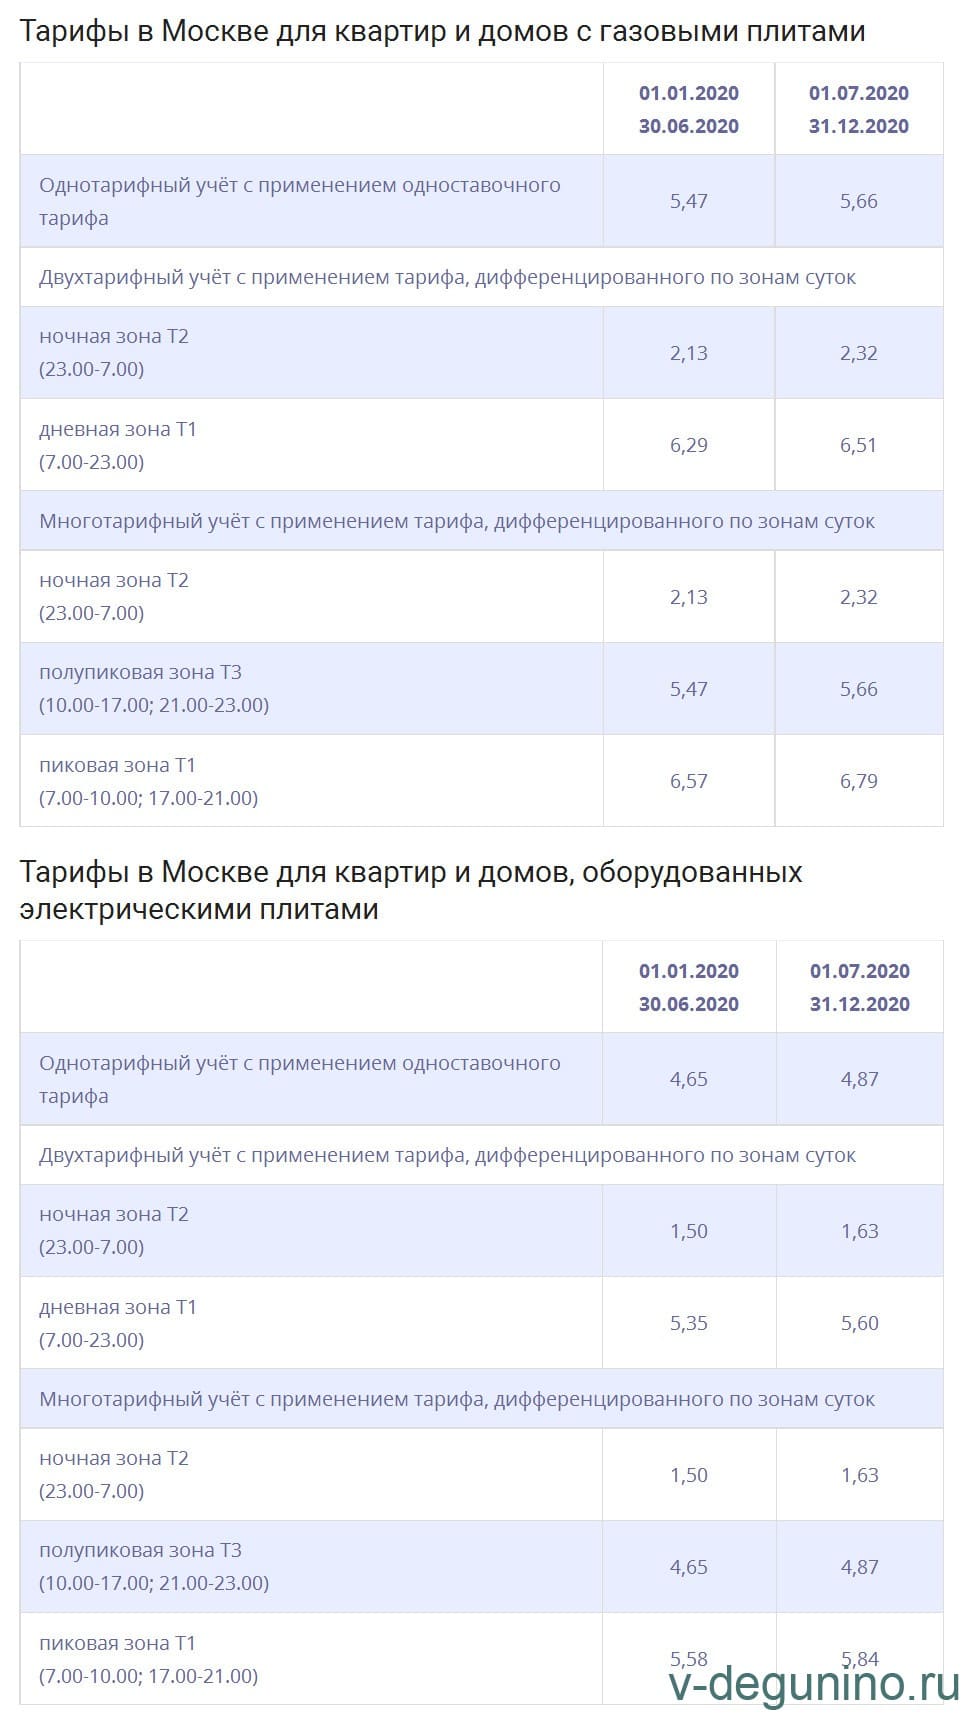Click the electric stoves tariffs heading
Image resolution: width=970 pixels, height=1728 pixels.
[x=410, y=890]
